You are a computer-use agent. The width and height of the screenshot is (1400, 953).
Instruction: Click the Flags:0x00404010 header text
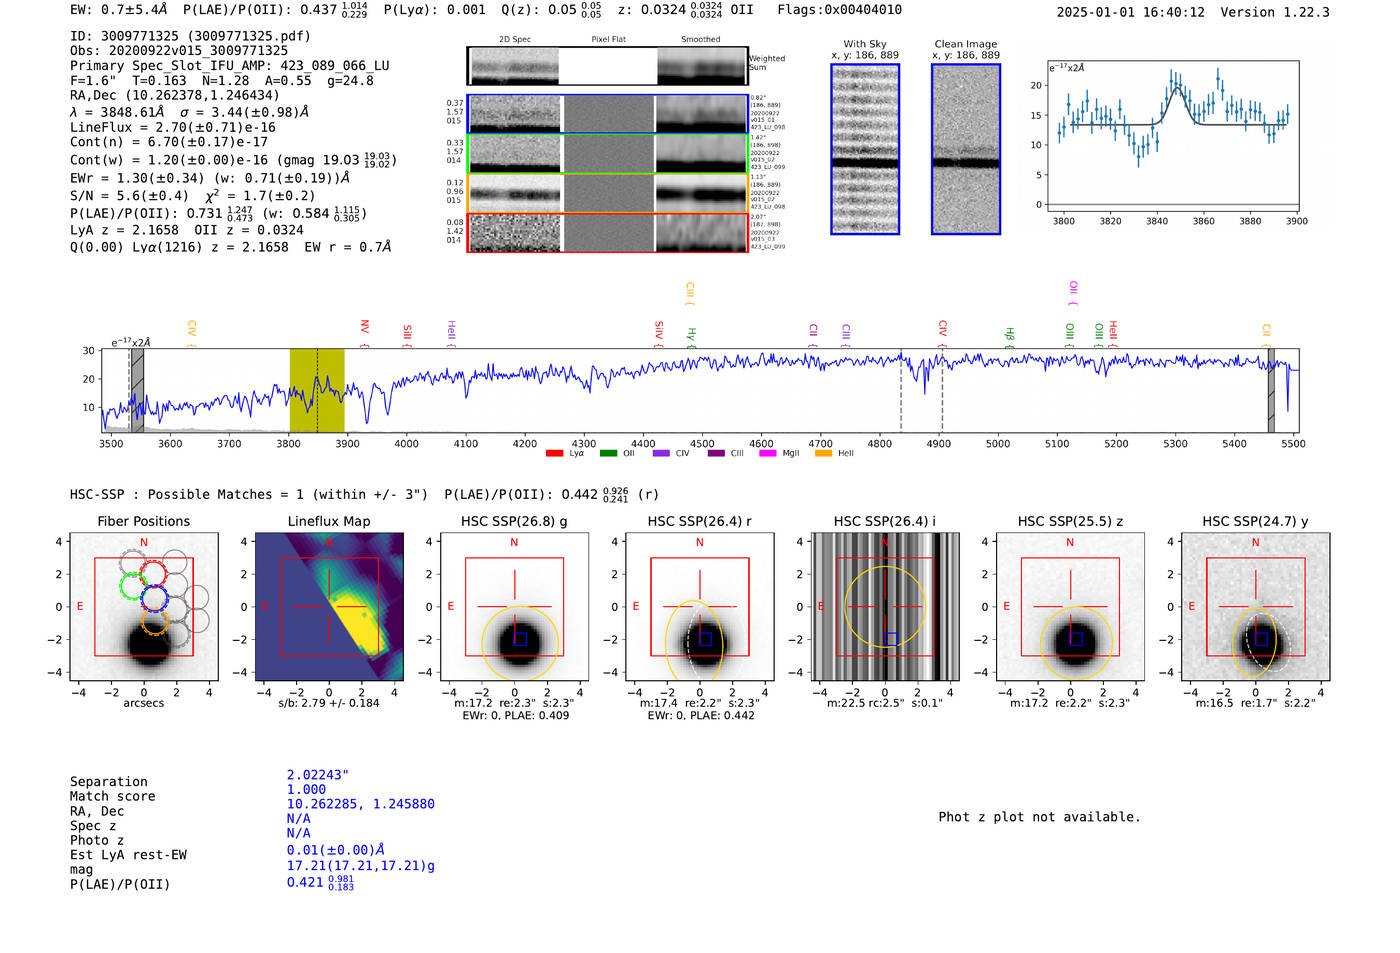[x=839, y=10]
